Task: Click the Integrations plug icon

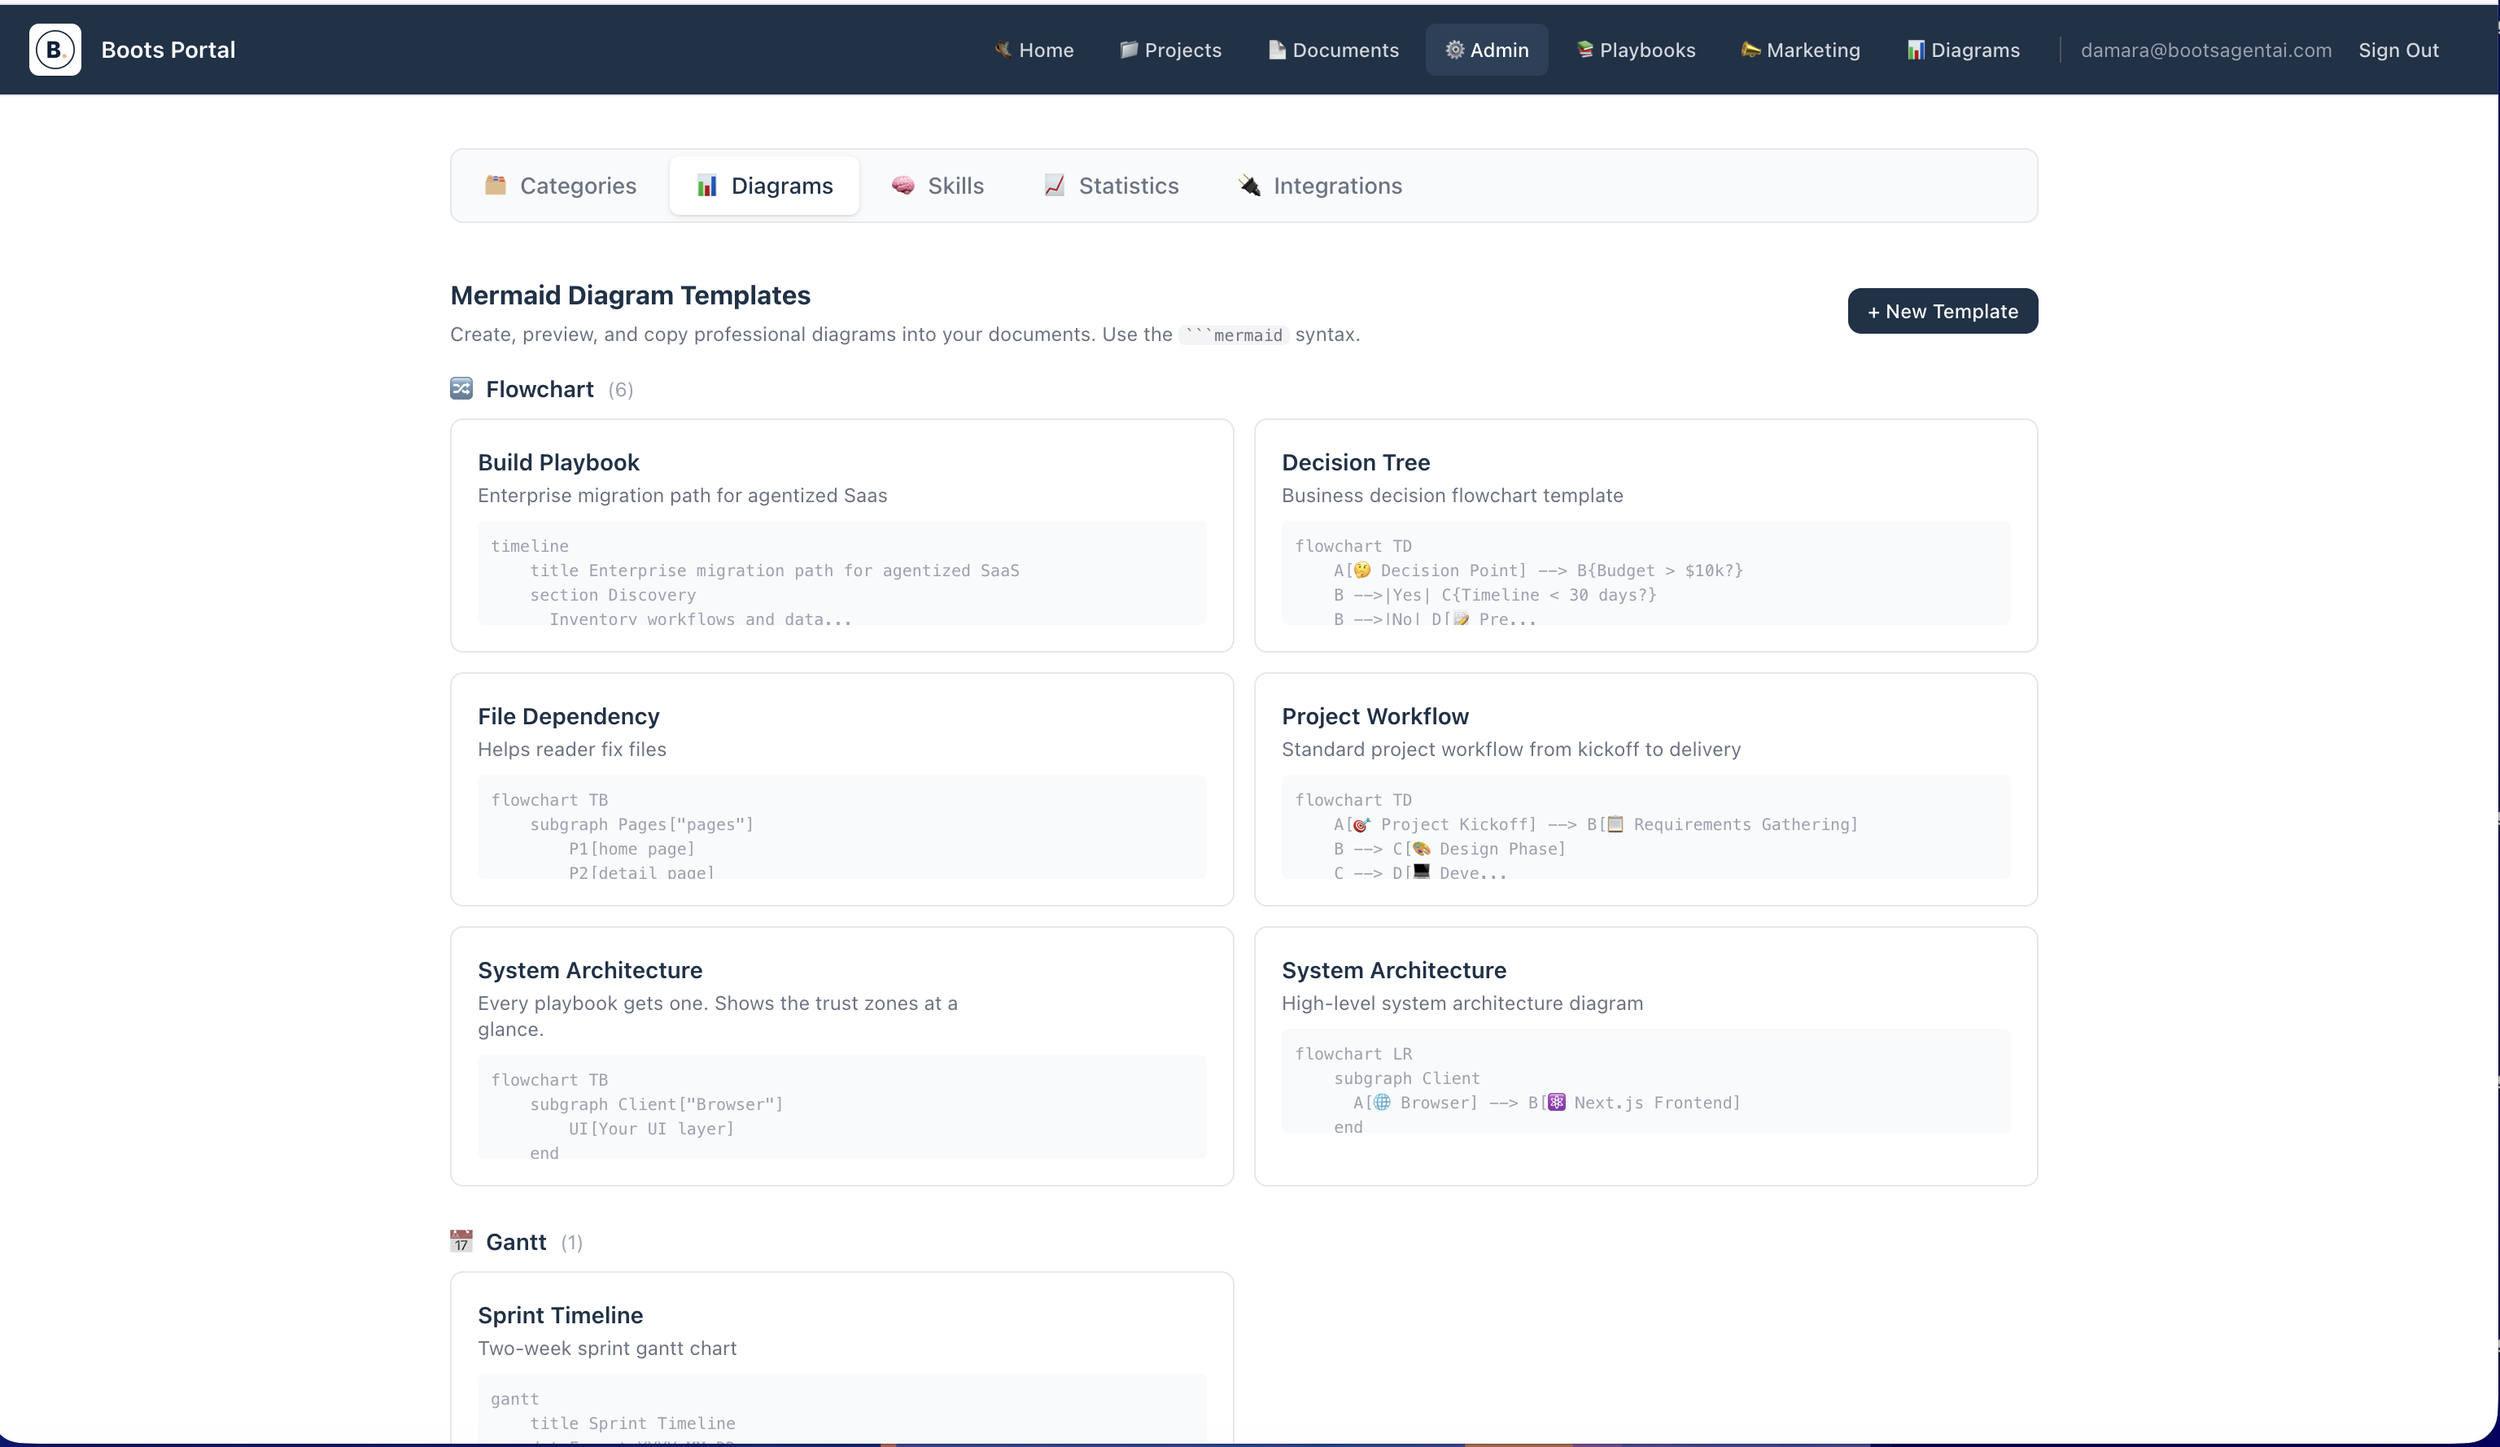Action: (1249, 185)
